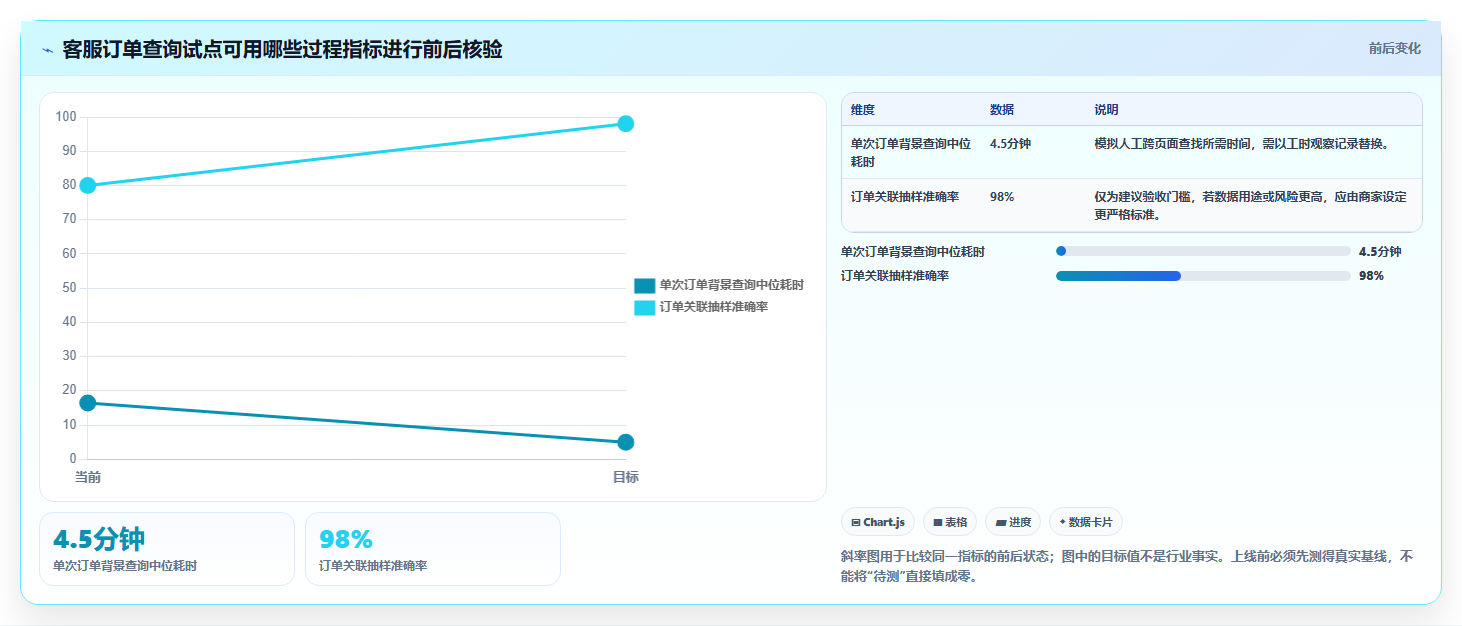1462x626 pixels.
Task: Click the card title about 客服订单查询试点
Action: 282,49
